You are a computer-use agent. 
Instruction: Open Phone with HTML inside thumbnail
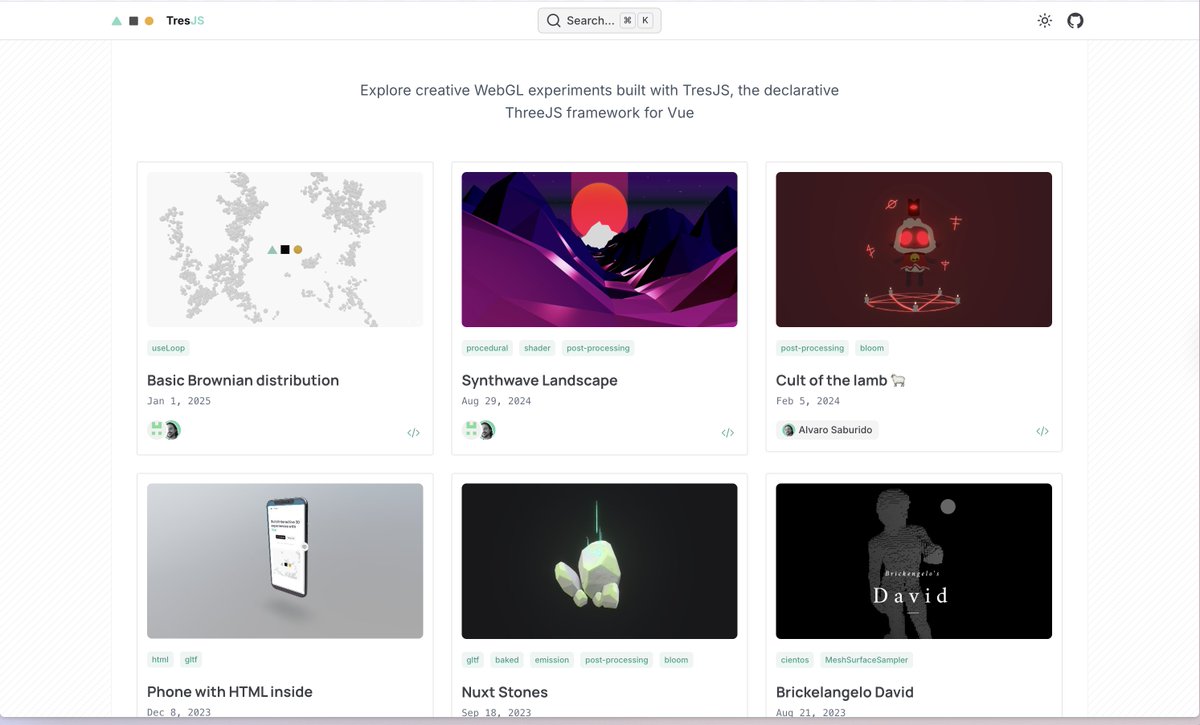point(285,561)
